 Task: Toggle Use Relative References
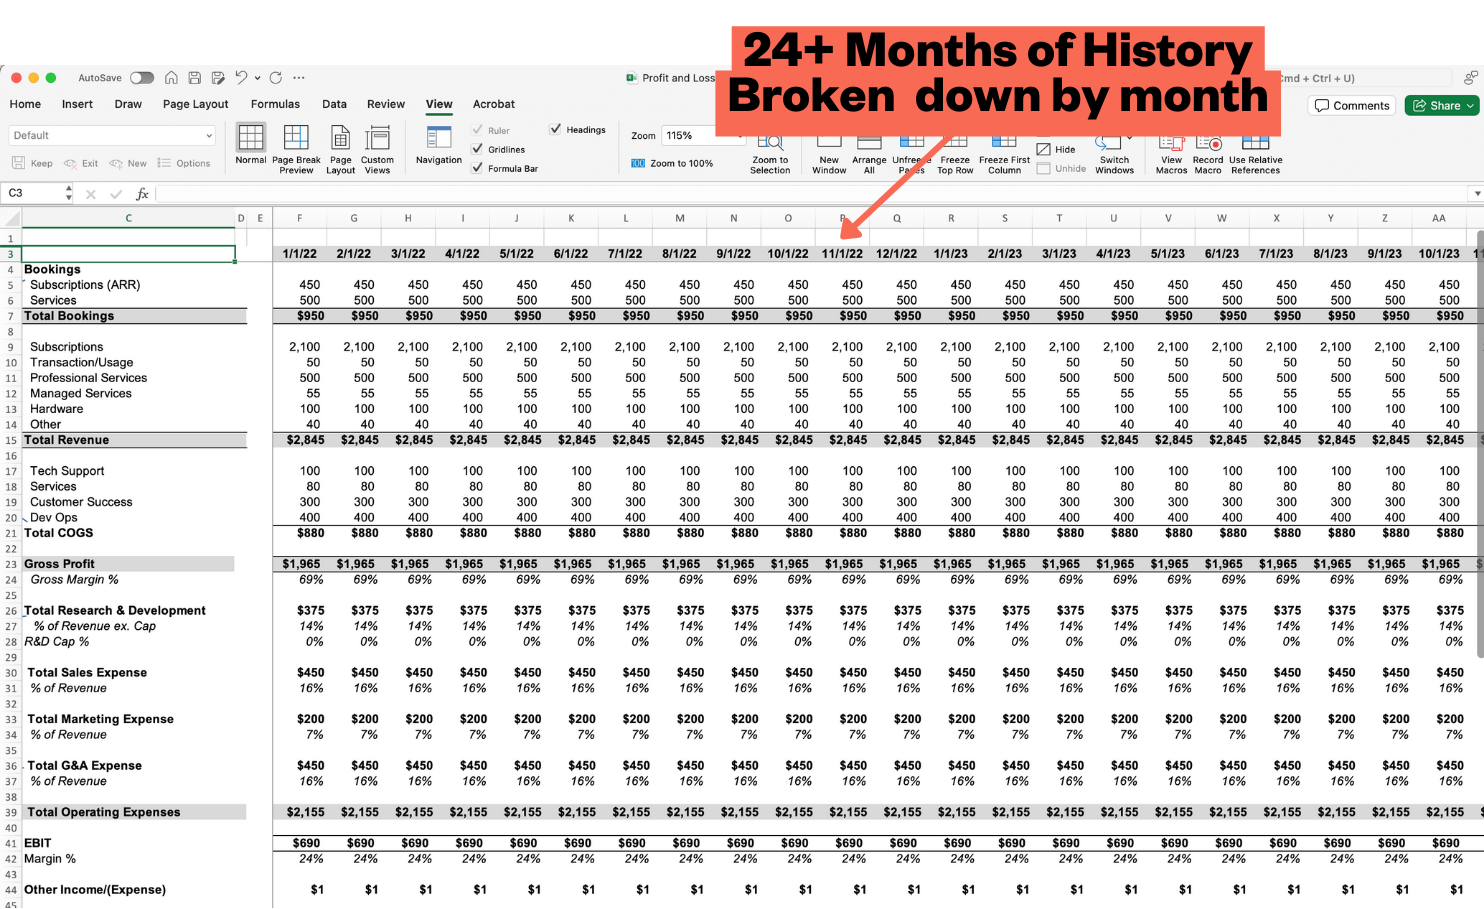point(1255,155)
